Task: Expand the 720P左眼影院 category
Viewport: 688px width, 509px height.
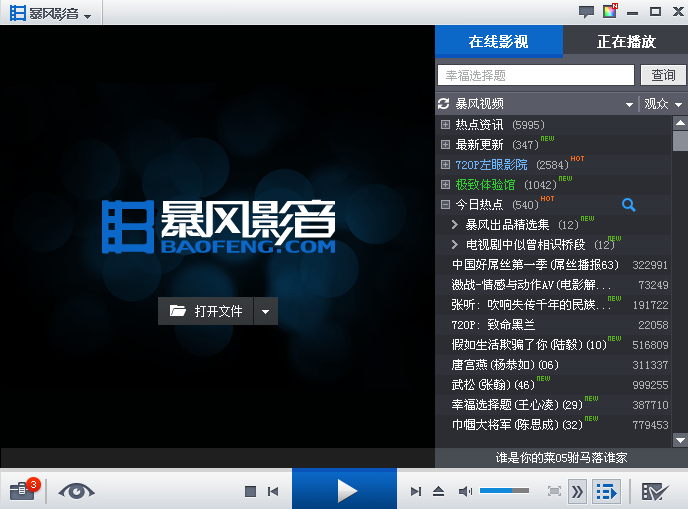Action: (x=445, y=165)
